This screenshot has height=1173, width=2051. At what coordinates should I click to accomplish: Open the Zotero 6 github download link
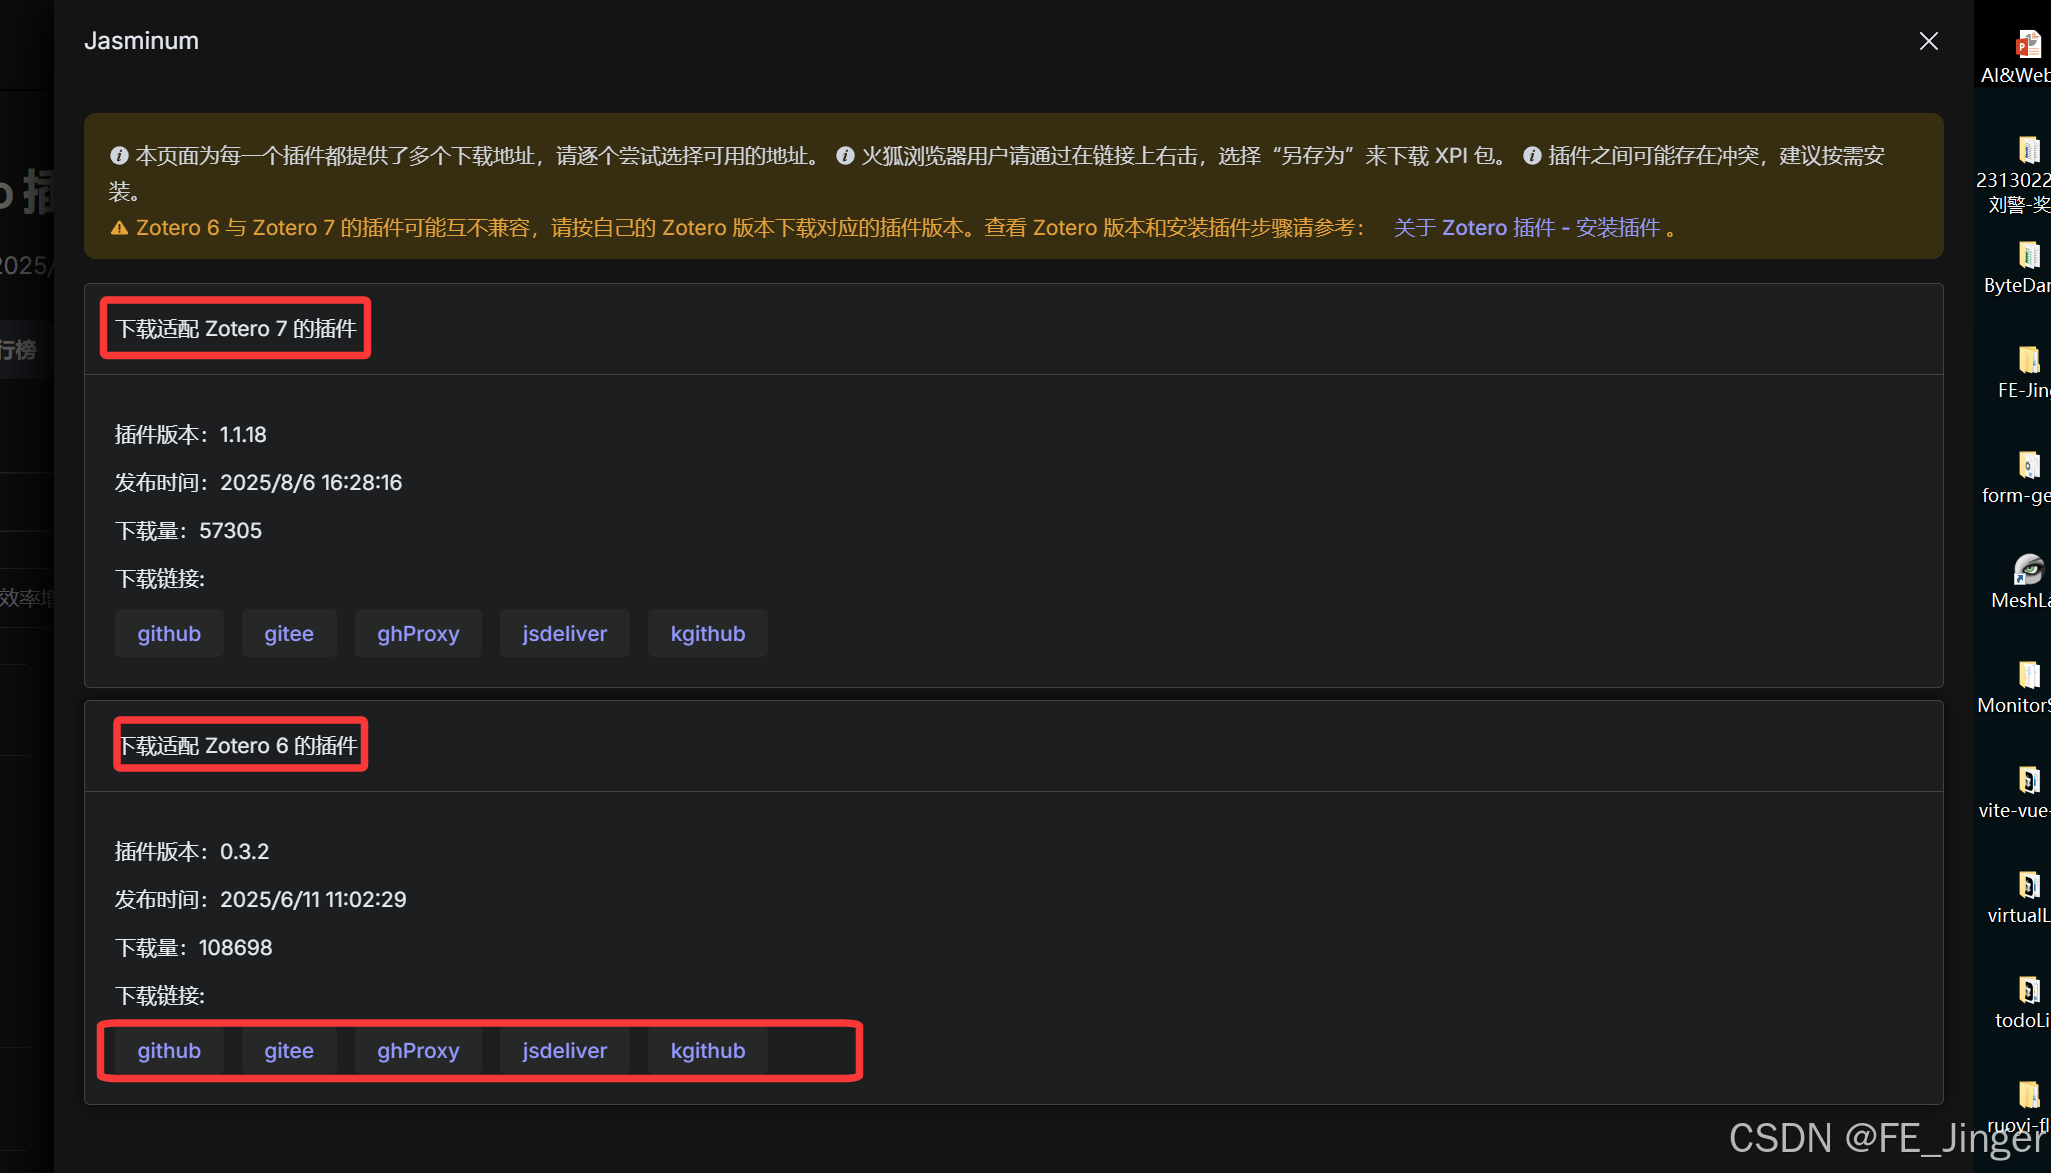pos(169,1050)
